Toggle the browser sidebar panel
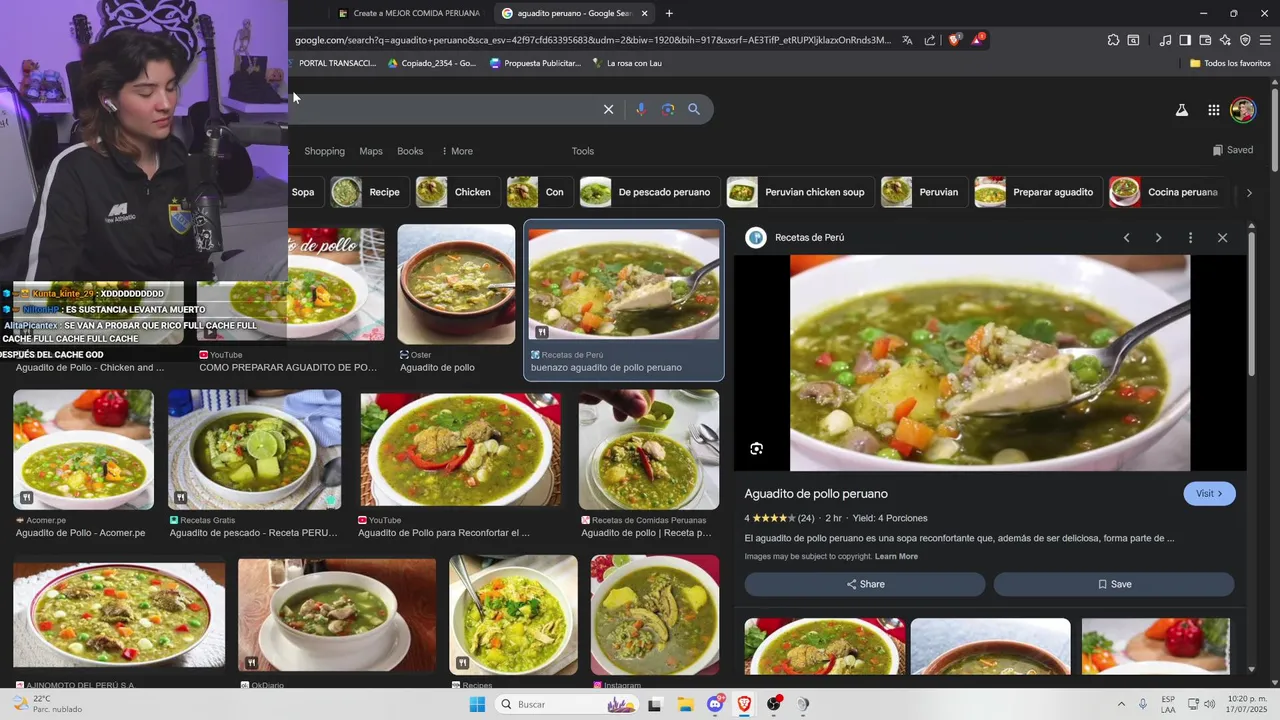1280x720 pixels. point(1185,40)
